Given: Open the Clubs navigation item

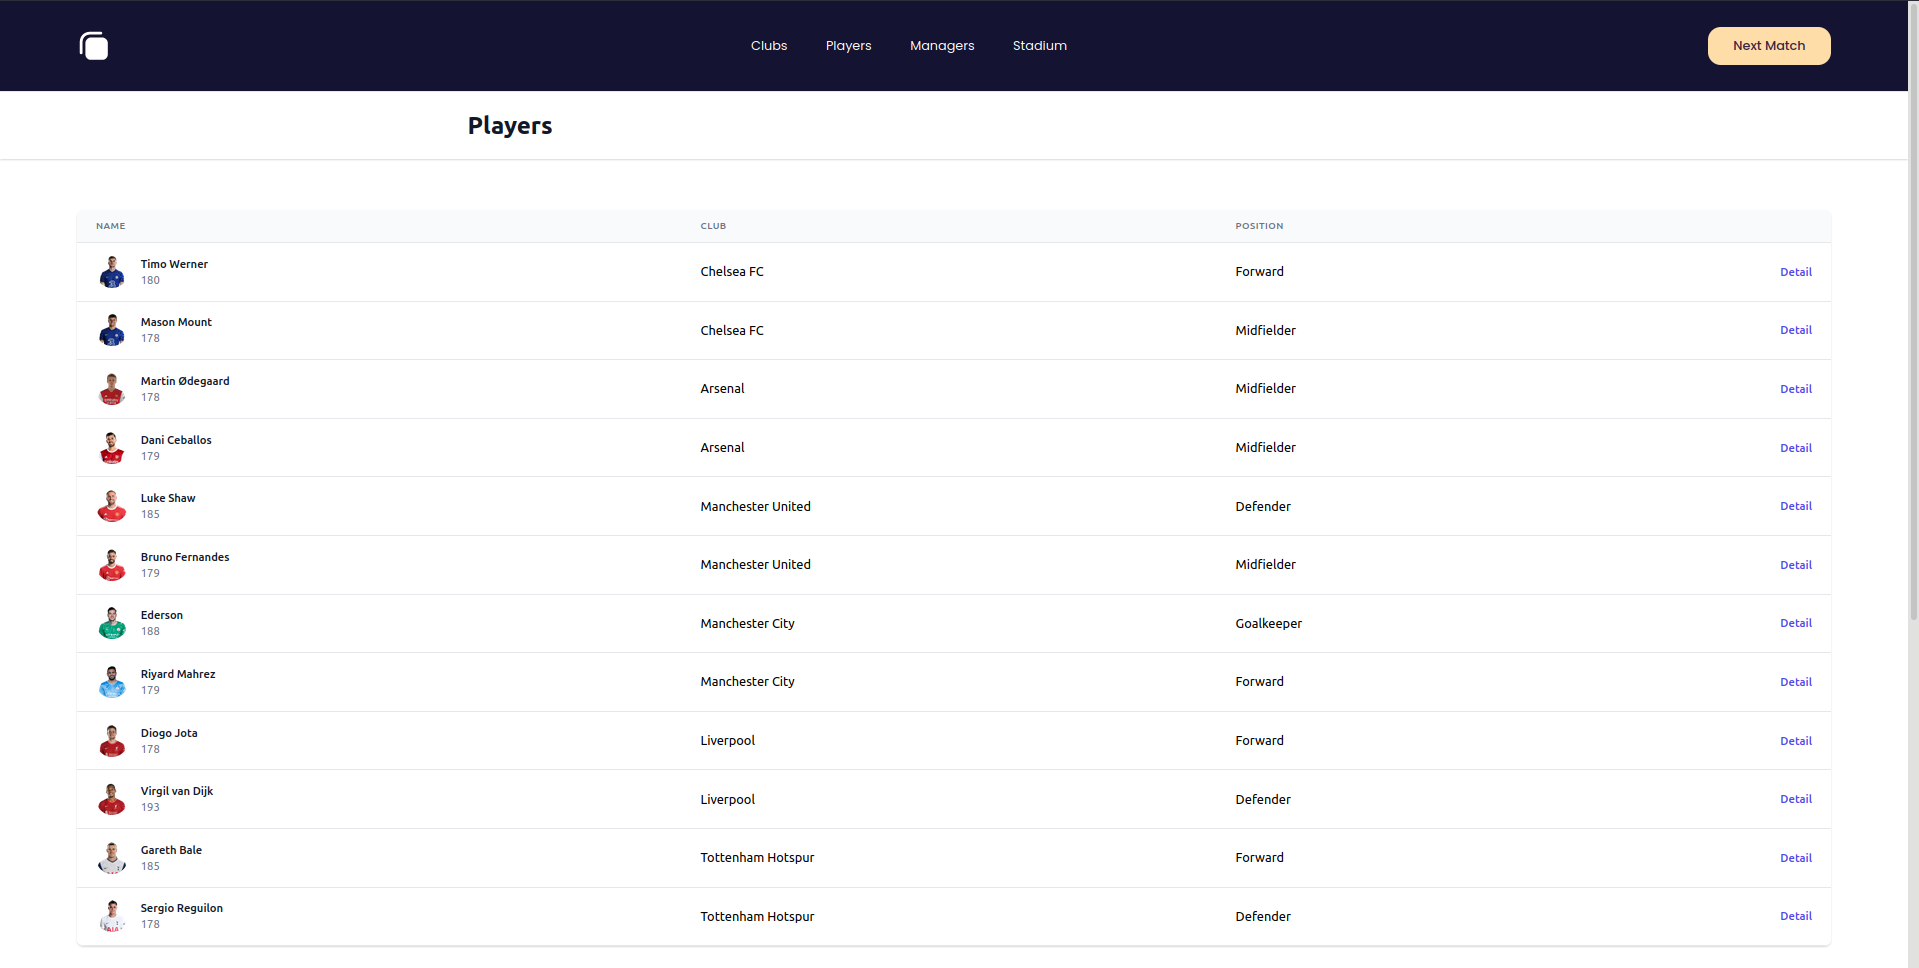Looking at the screenshot, I should 768,45.
